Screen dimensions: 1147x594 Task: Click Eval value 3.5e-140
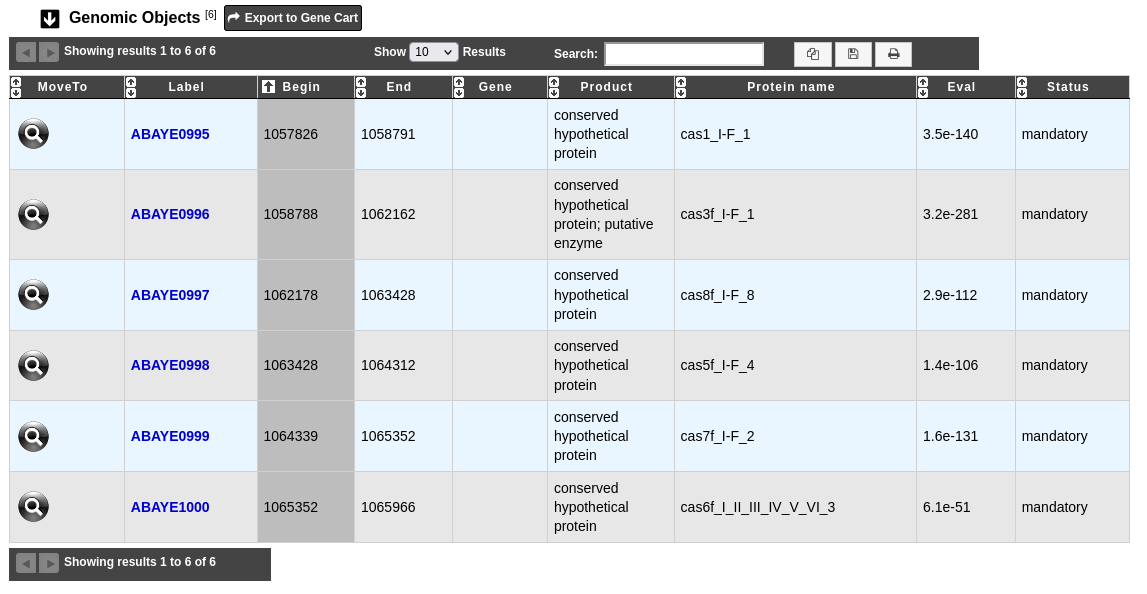[950, 135]
